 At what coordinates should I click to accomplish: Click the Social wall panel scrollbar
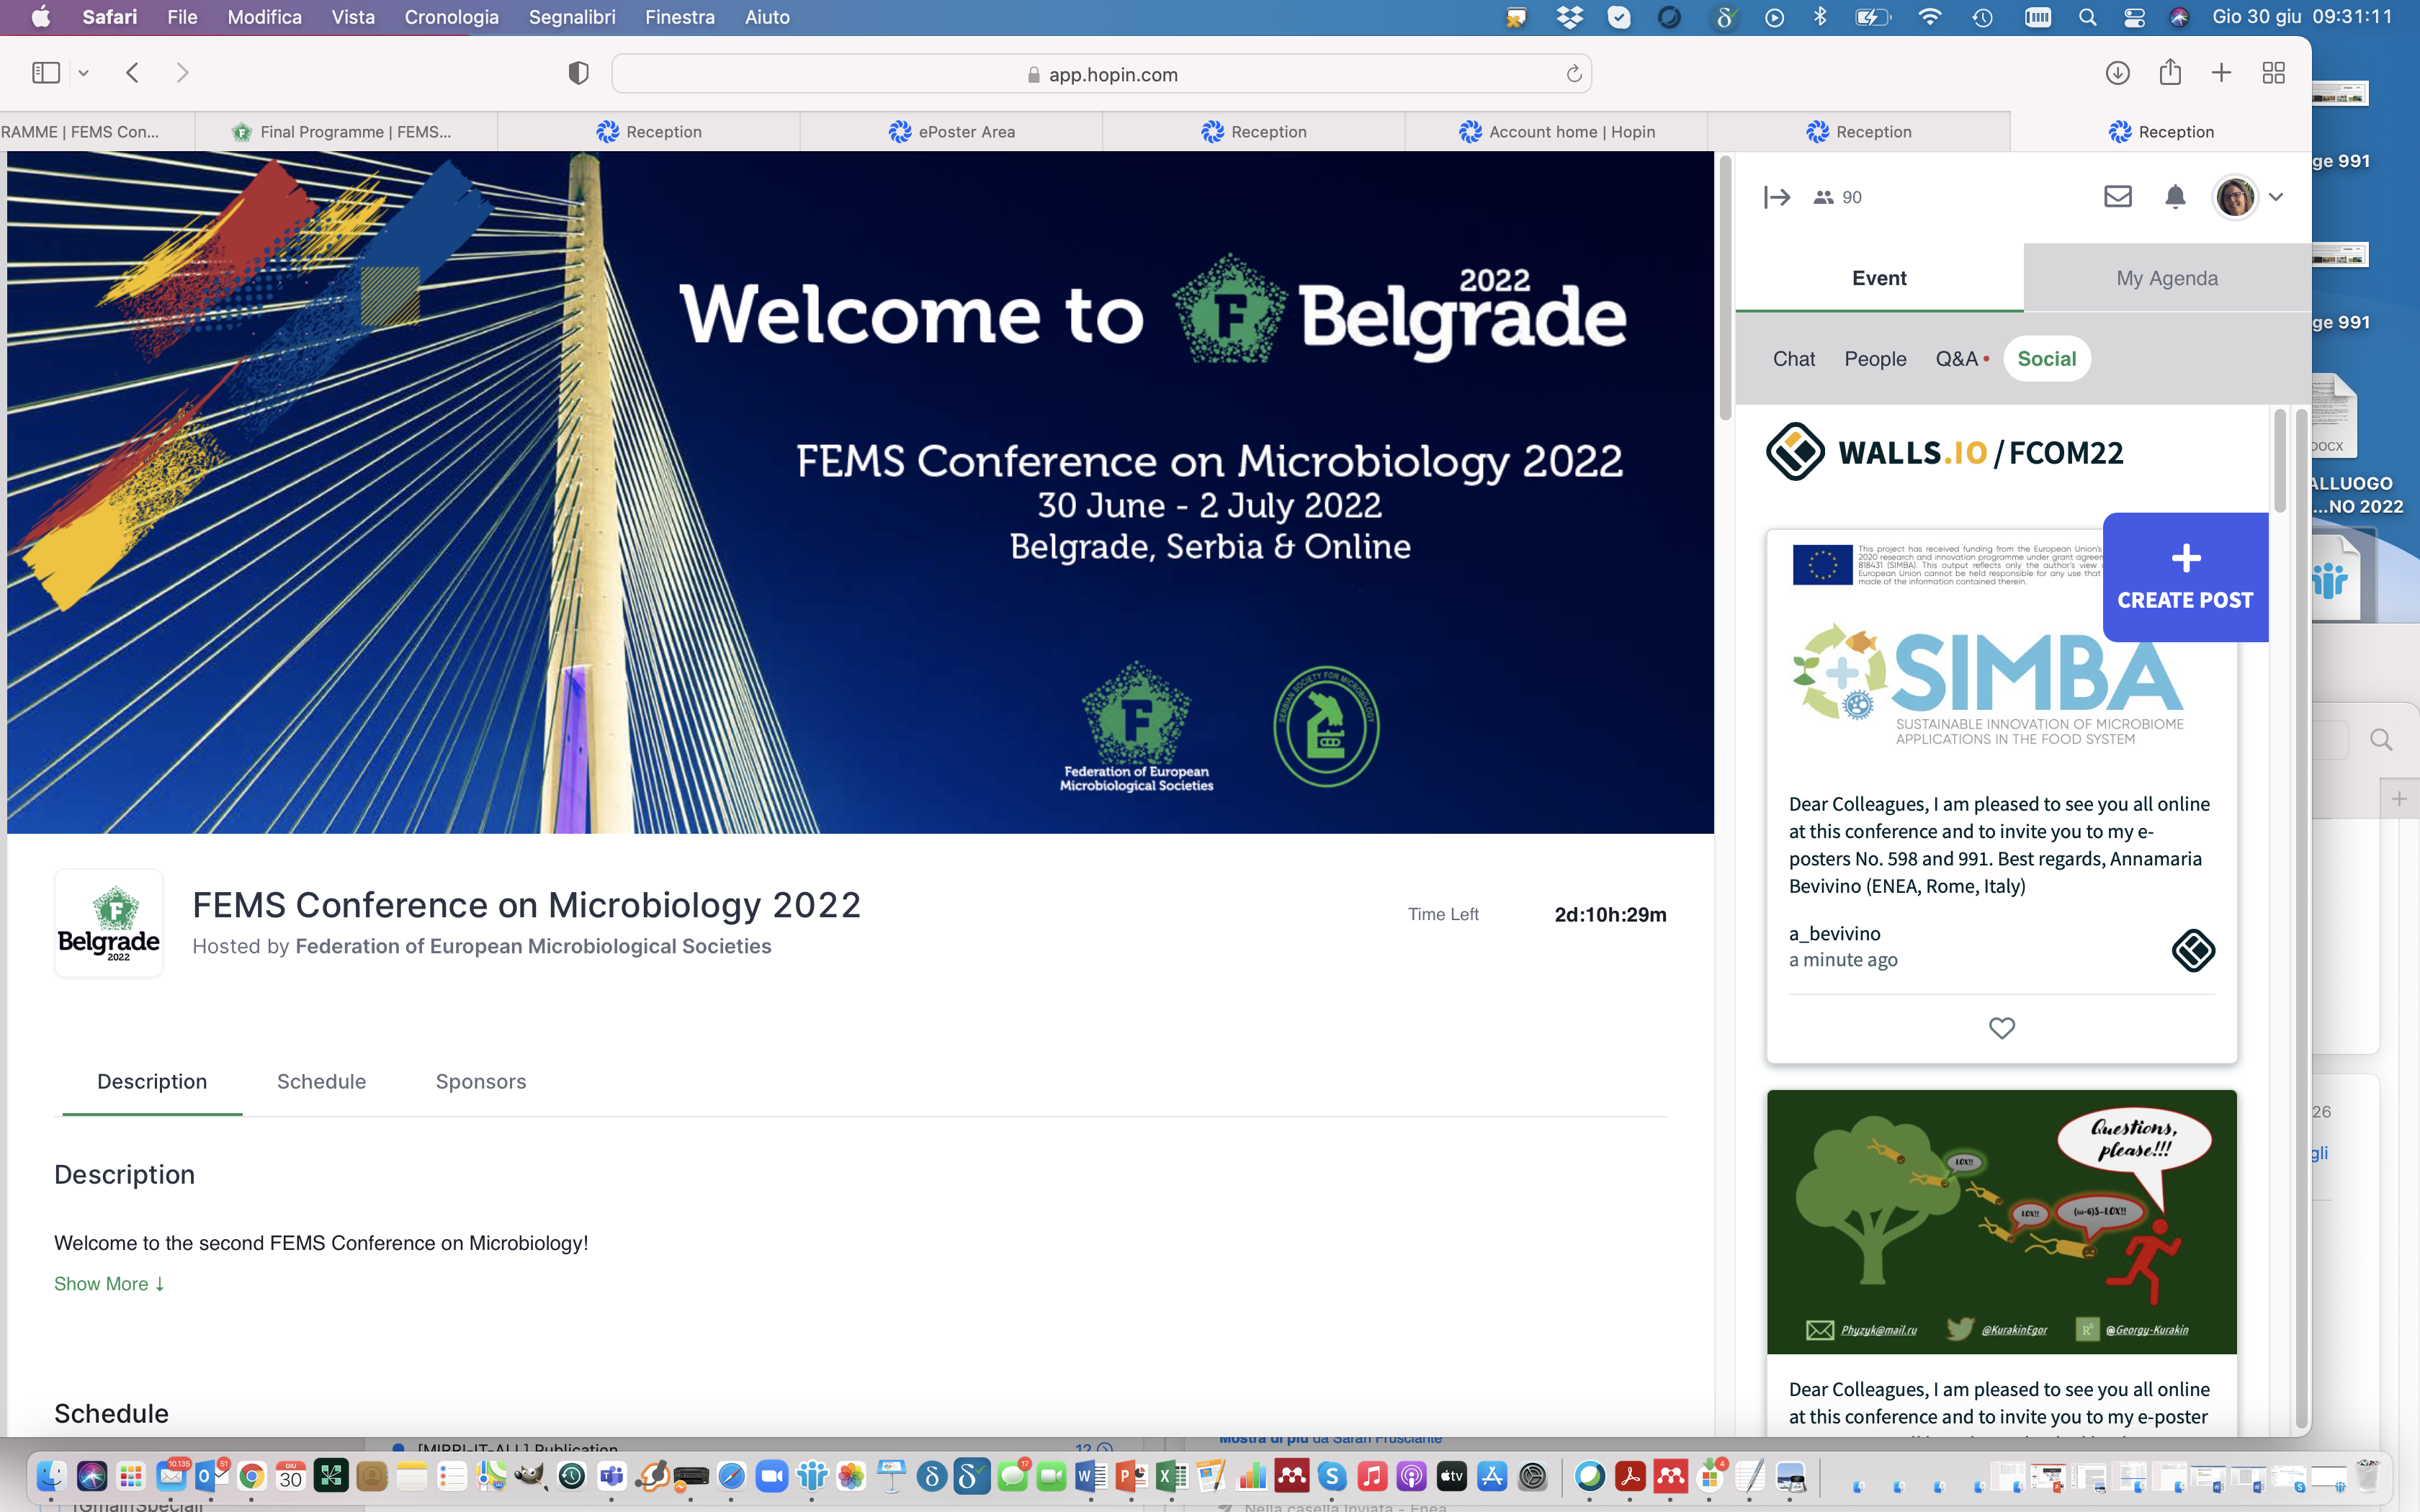click(x=2280, y=460)
